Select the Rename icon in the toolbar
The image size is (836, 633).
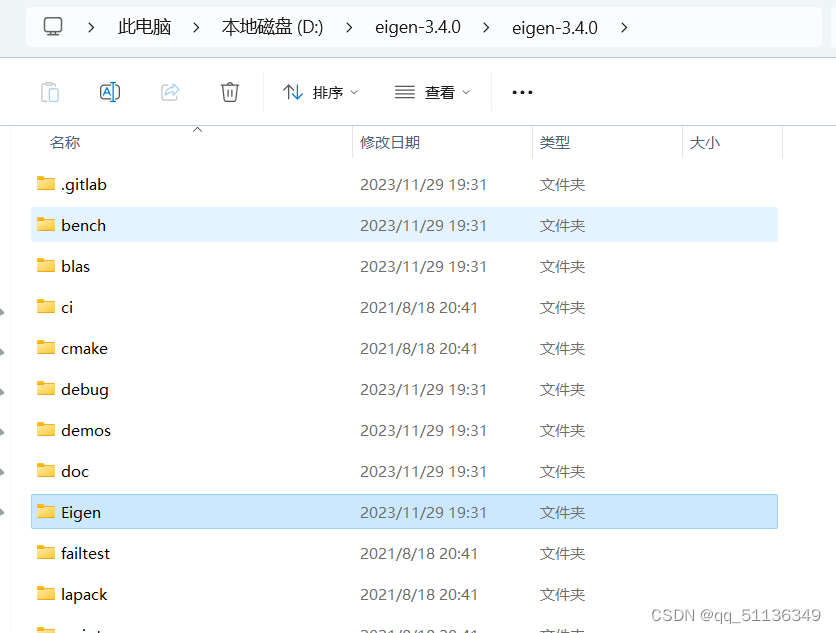tap(110, 91)
